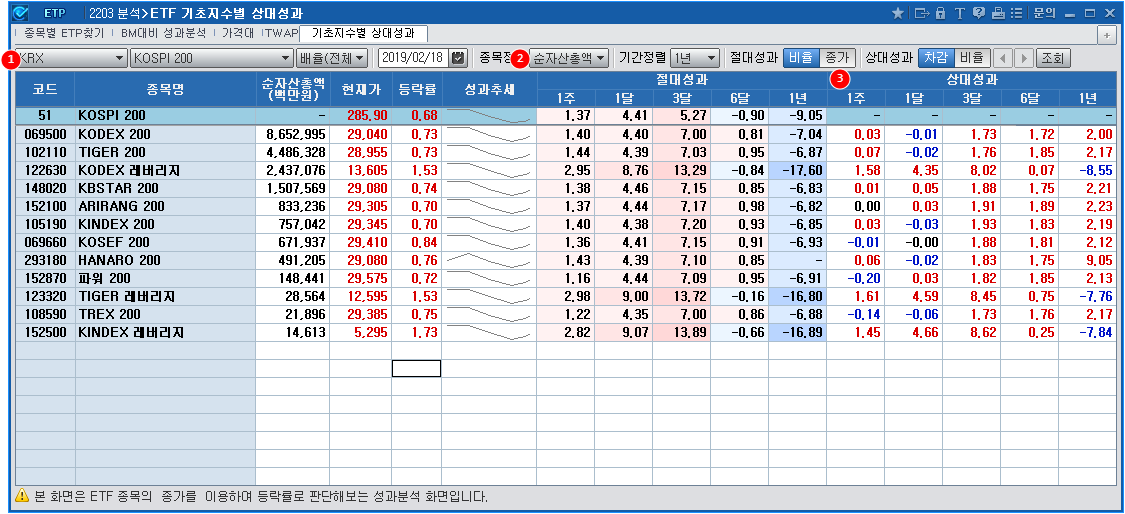Screen dimensions: 1125x514
Task: Click the 조회 search button
Action: tap(1053, 58)
